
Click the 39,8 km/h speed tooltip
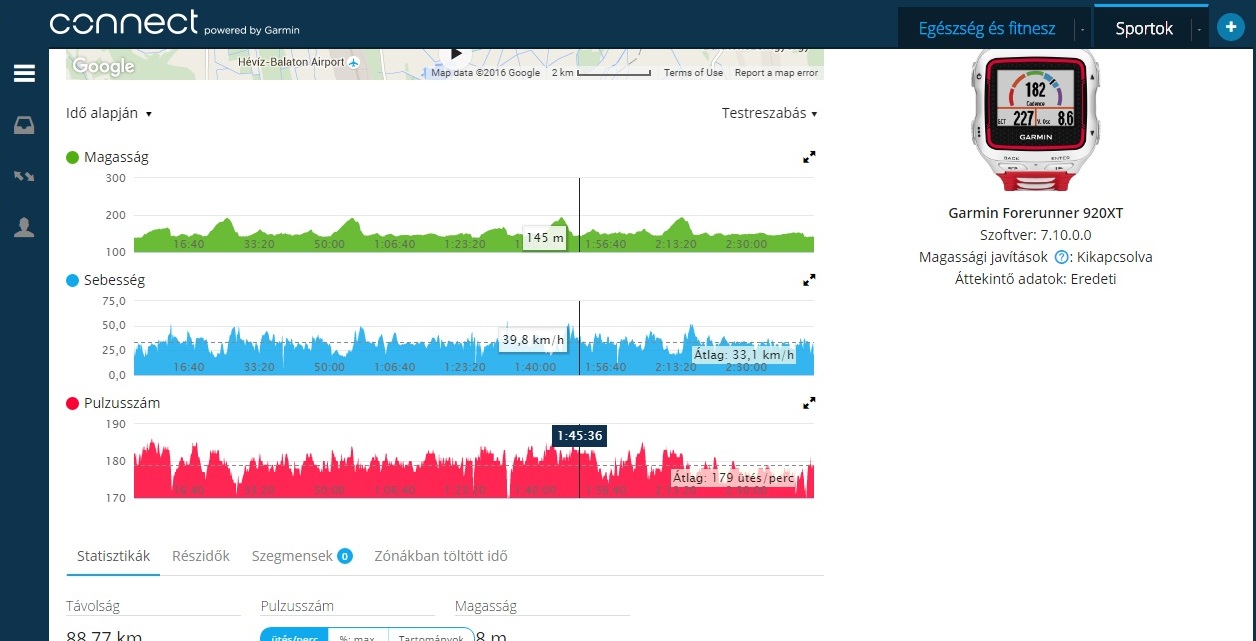click(x=533, y=340)
